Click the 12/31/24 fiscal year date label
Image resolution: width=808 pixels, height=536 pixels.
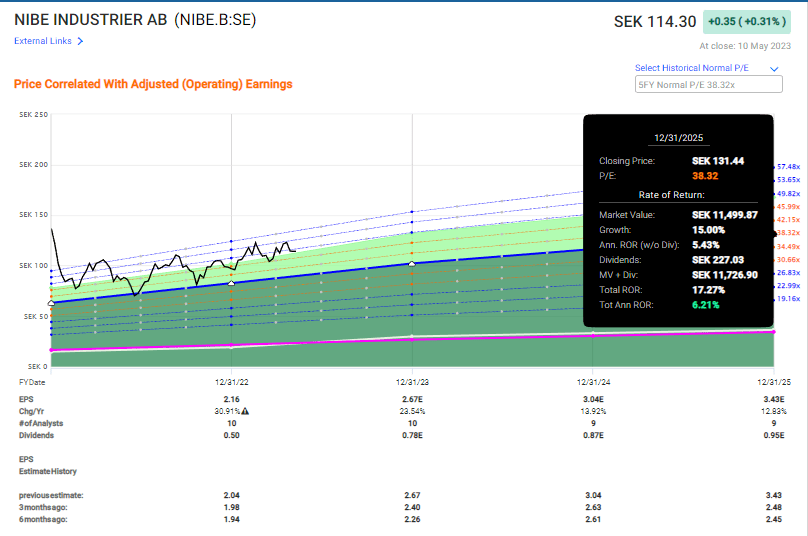(x=593, y=382)
